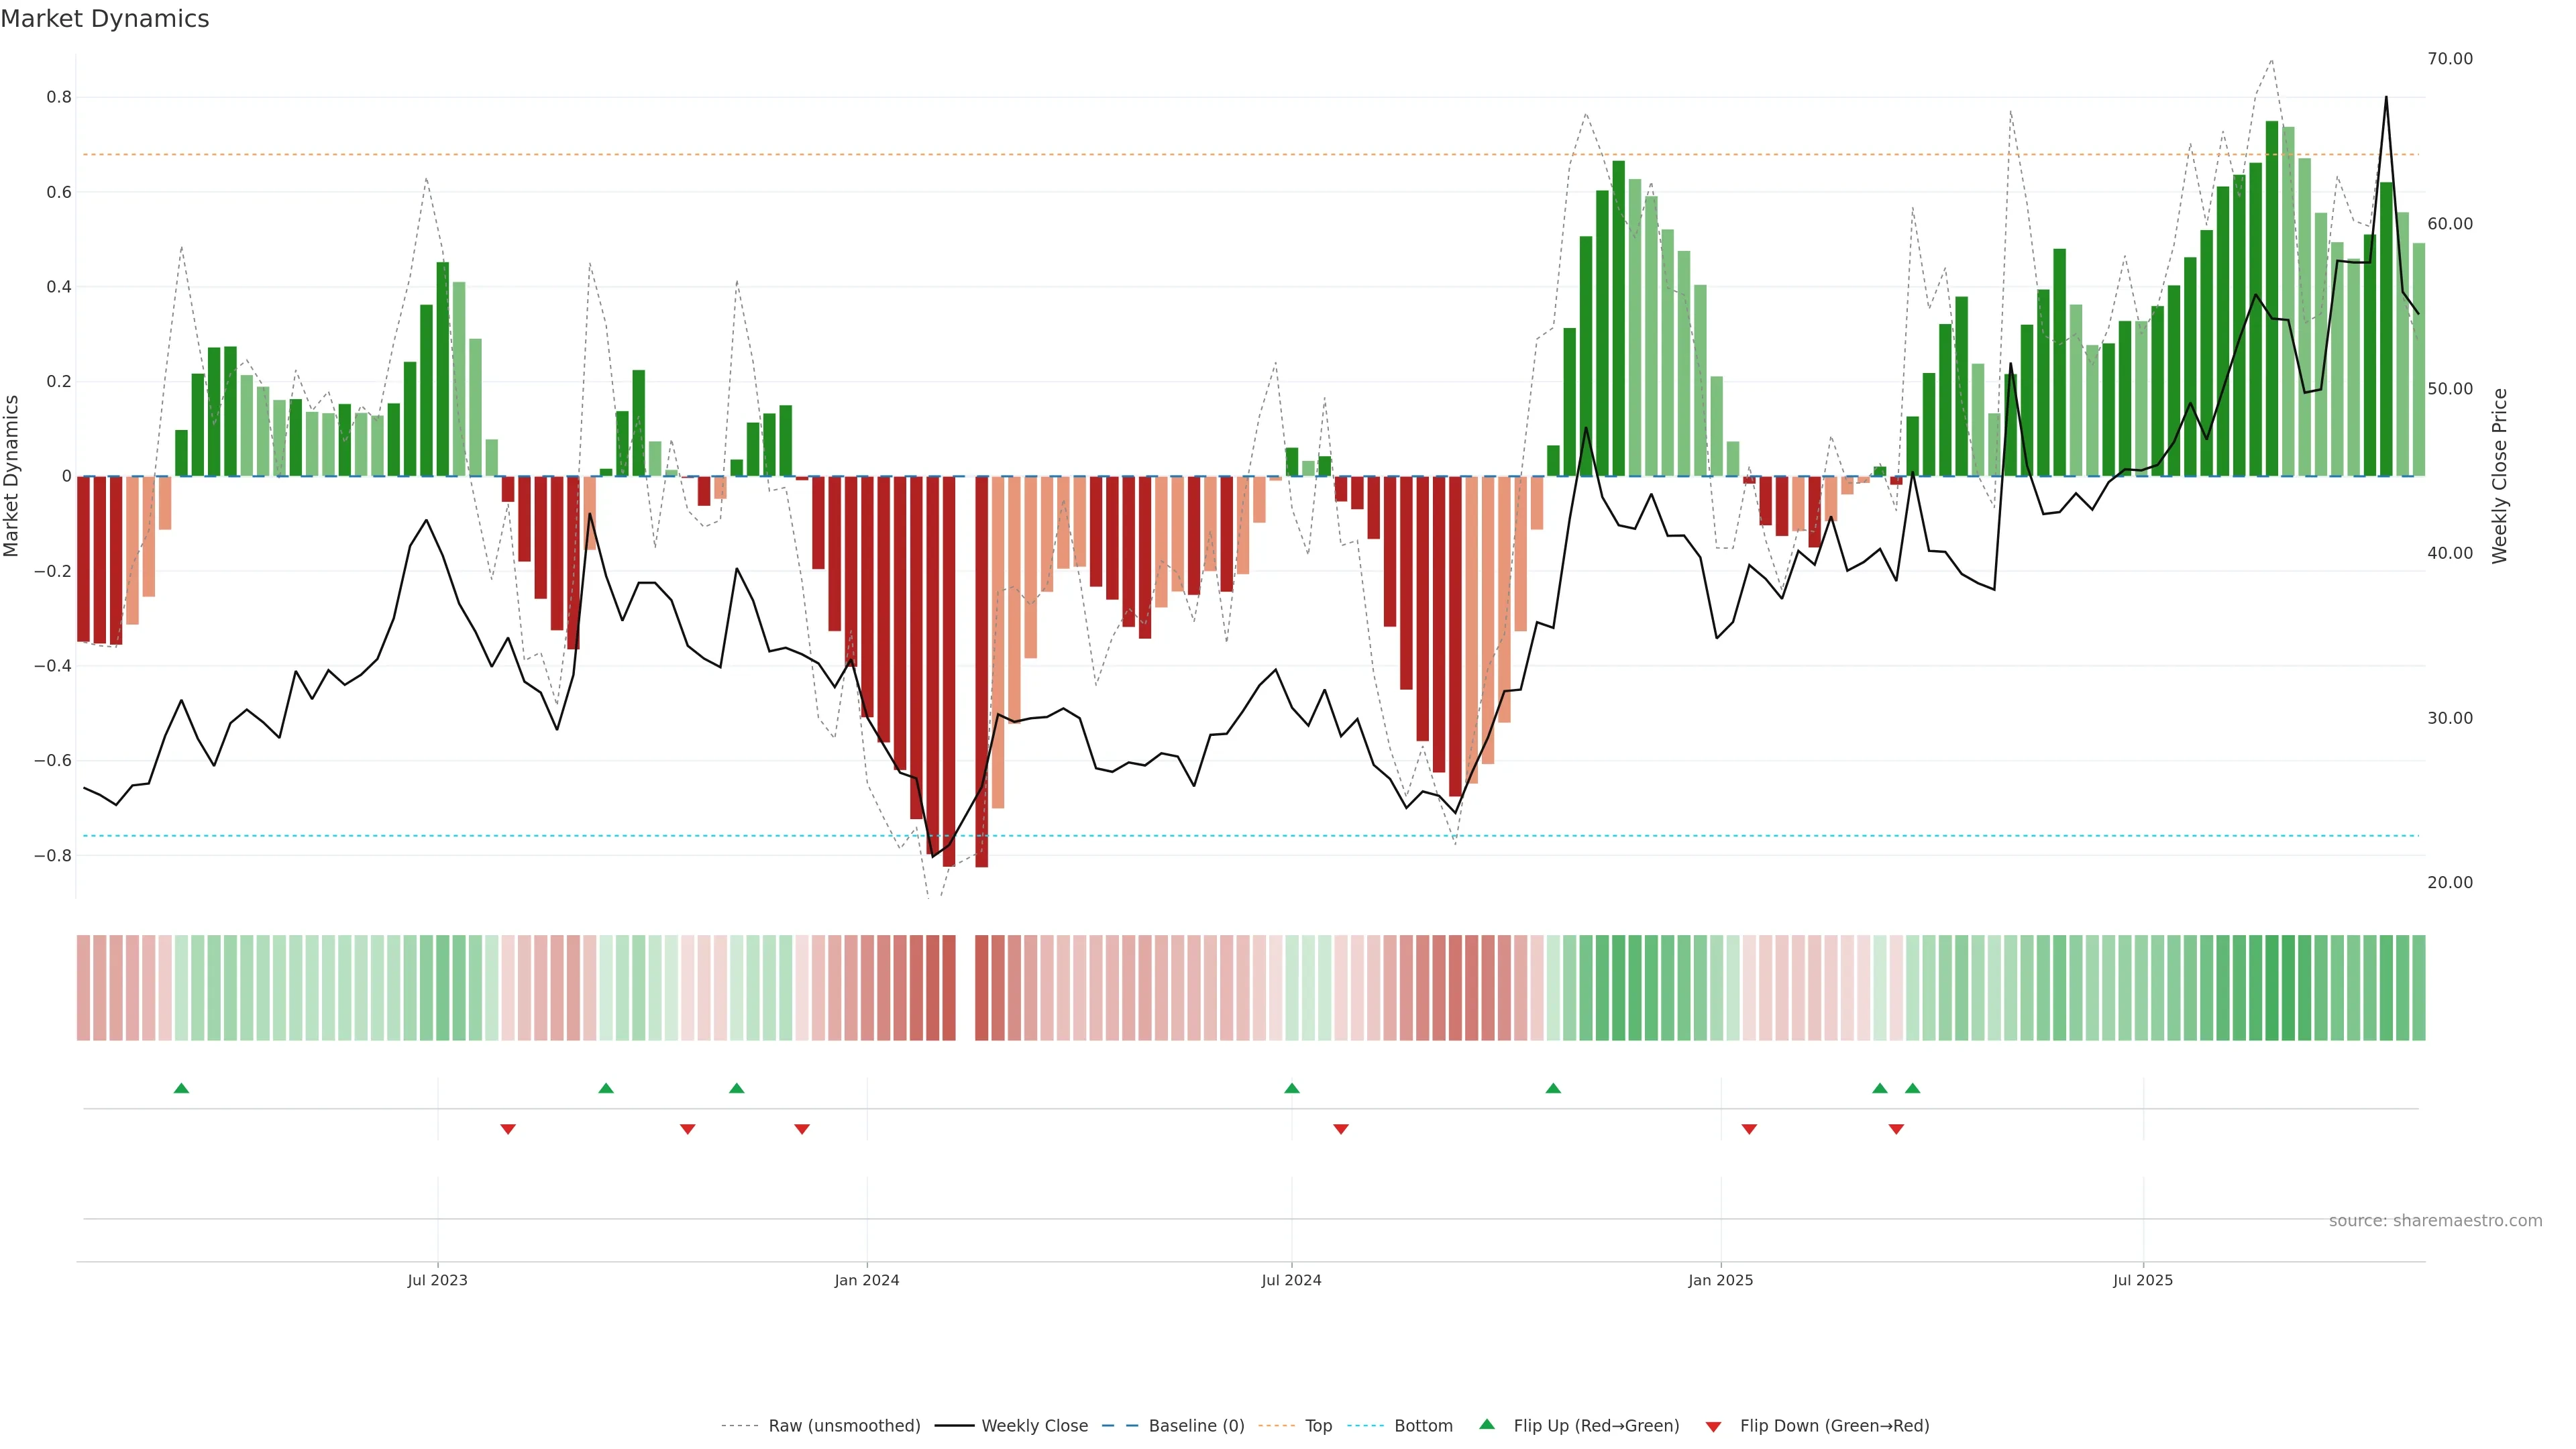The image size is (2576, 1449).
Task: Click the leftmost red Flip Down triangle marker
Action: pyautogui.click(x=508, y=1129)
